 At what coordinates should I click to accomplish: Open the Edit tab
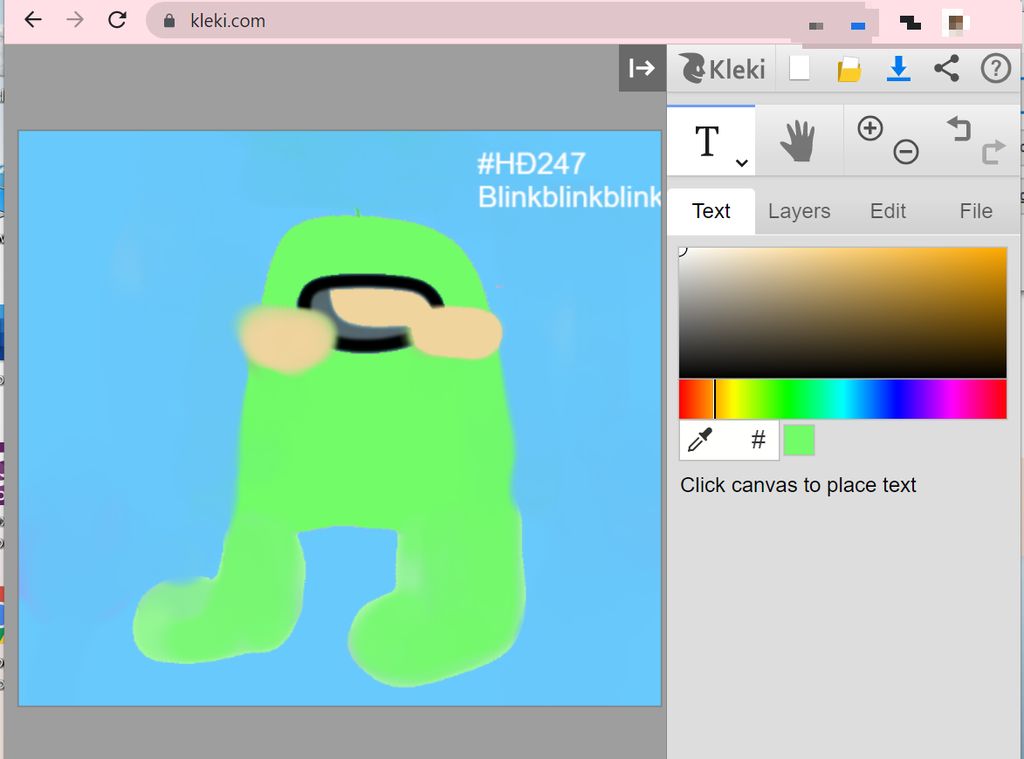click(x=888, y=211)
